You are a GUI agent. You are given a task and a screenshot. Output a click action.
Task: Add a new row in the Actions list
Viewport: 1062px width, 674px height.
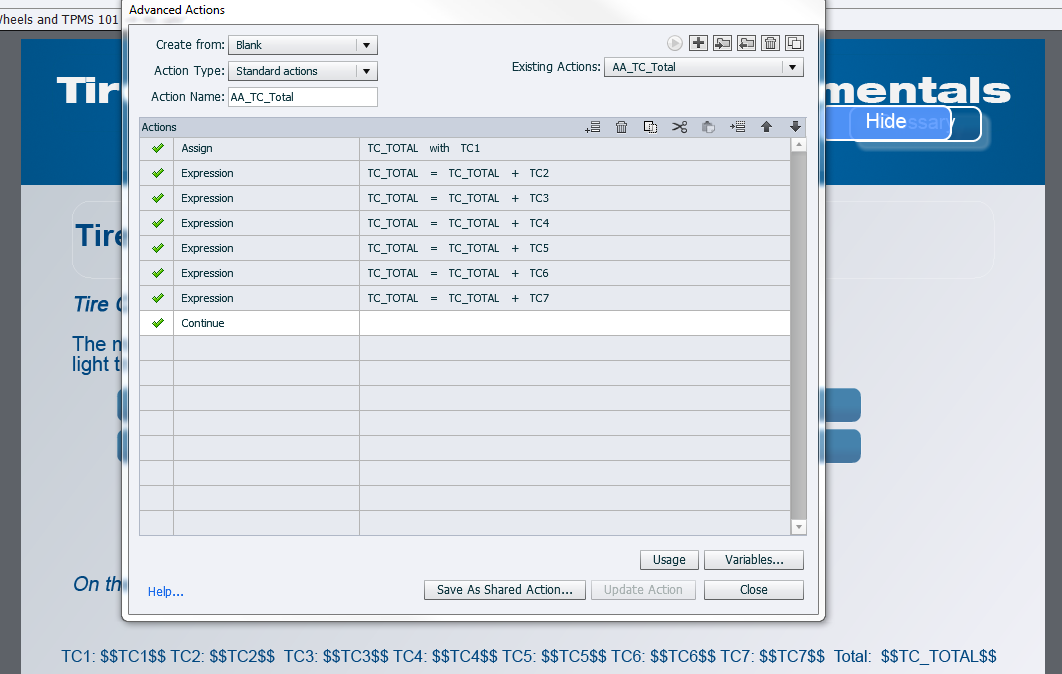pos(593,127)
